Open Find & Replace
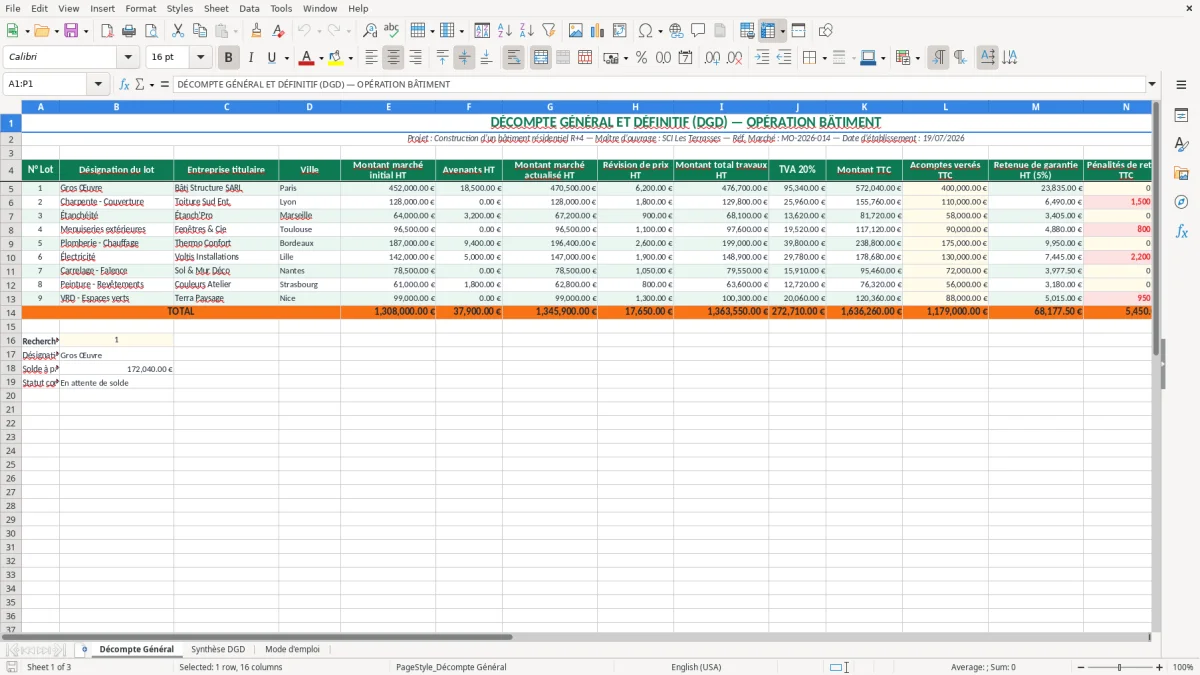The image size is (1200, 675). 370,31
